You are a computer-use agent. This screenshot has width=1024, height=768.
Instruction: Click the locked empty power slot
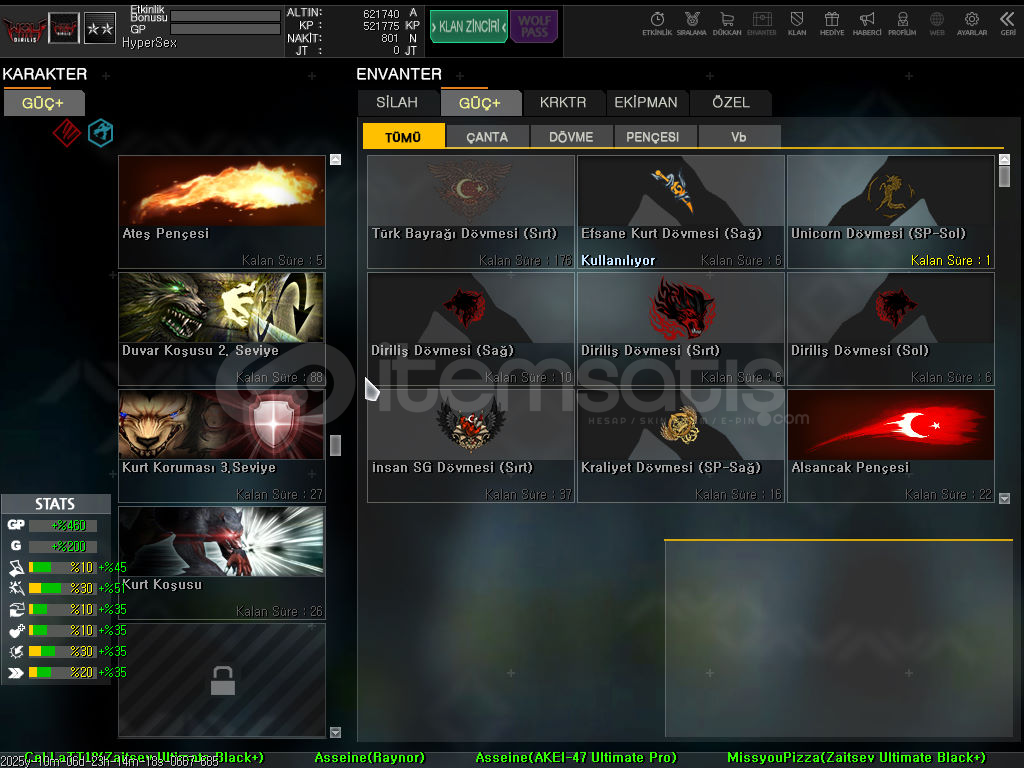(x=222, y=681)
